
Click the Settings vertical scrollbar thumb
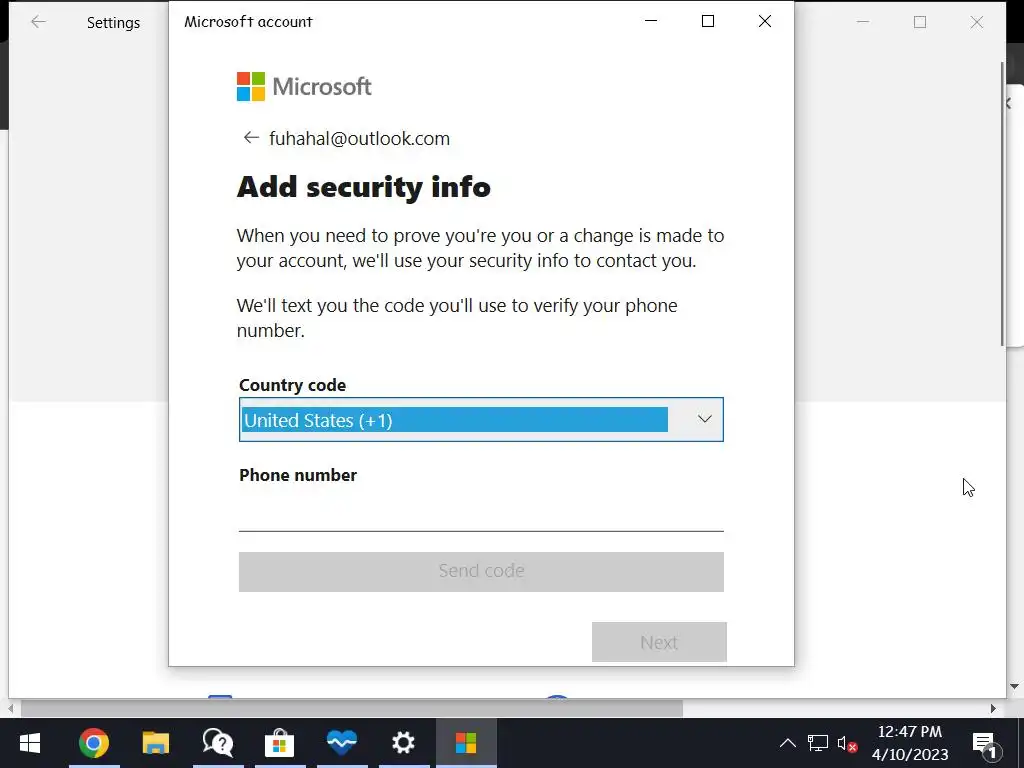point(1002,203)
